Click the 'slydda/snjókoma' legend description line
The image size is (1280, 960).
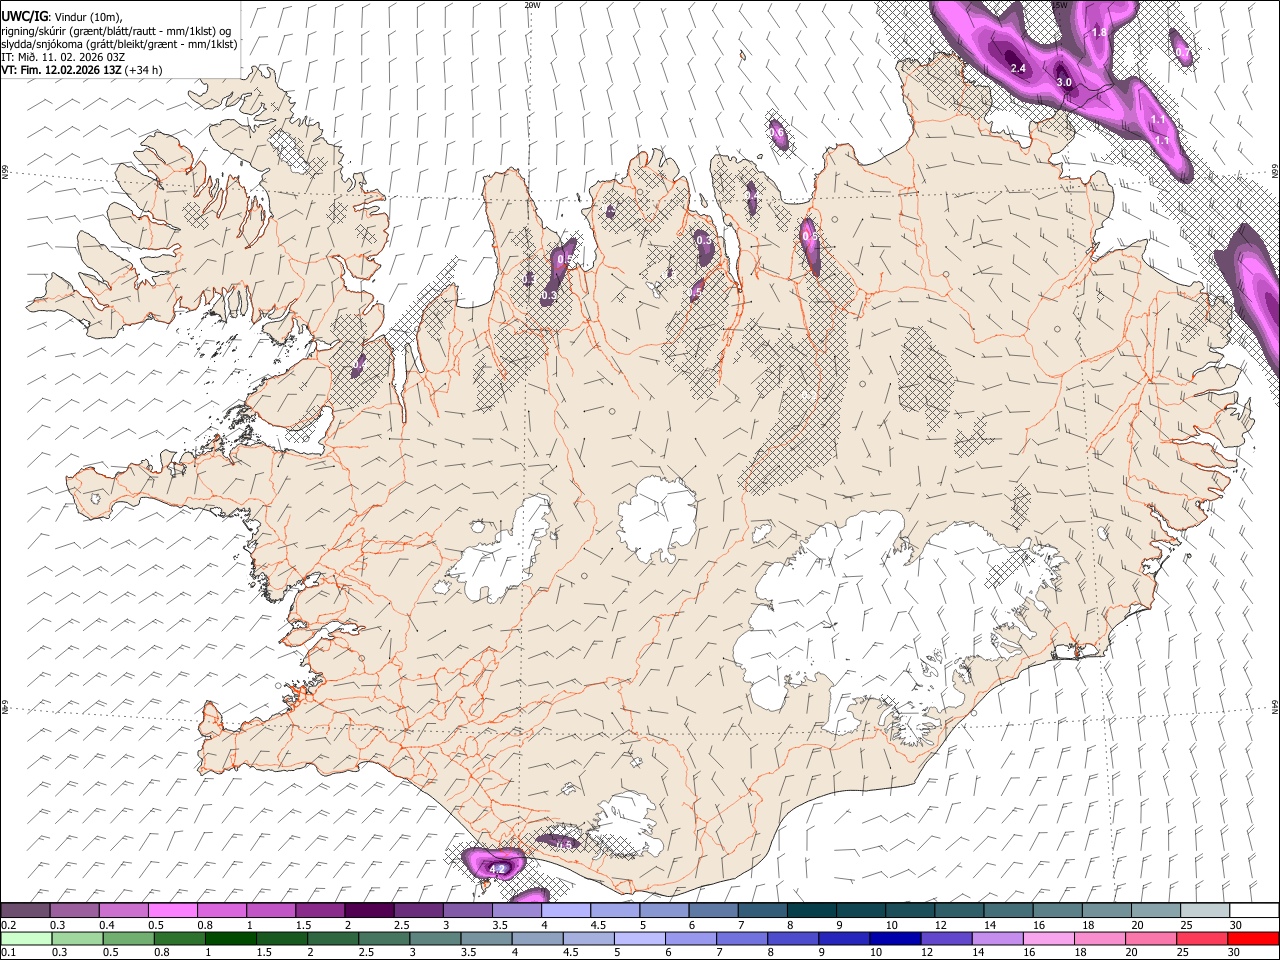(119, 44)
